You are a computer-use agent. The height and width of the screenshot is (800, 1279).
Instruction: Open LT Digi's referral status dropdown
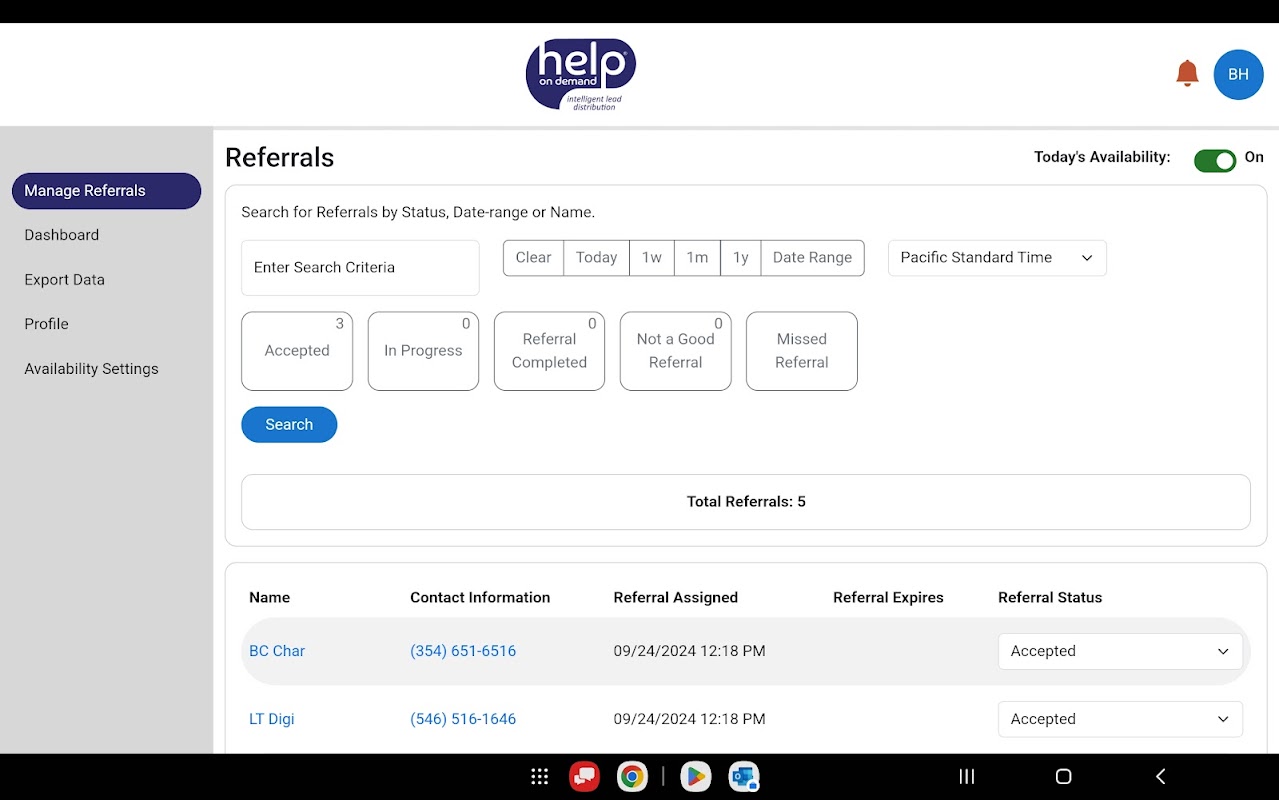tap(1120, 719)
